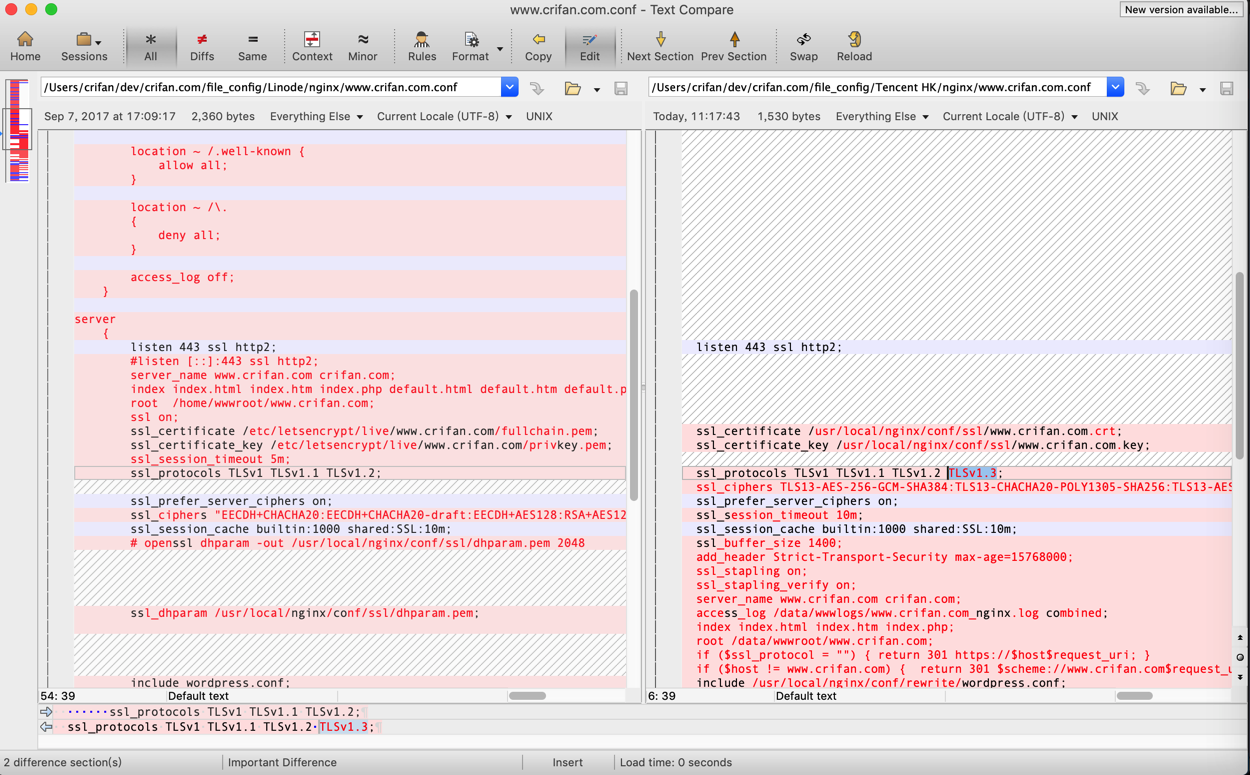
Task: Open the Sessions toolbar menu
Action: point(84,46)
